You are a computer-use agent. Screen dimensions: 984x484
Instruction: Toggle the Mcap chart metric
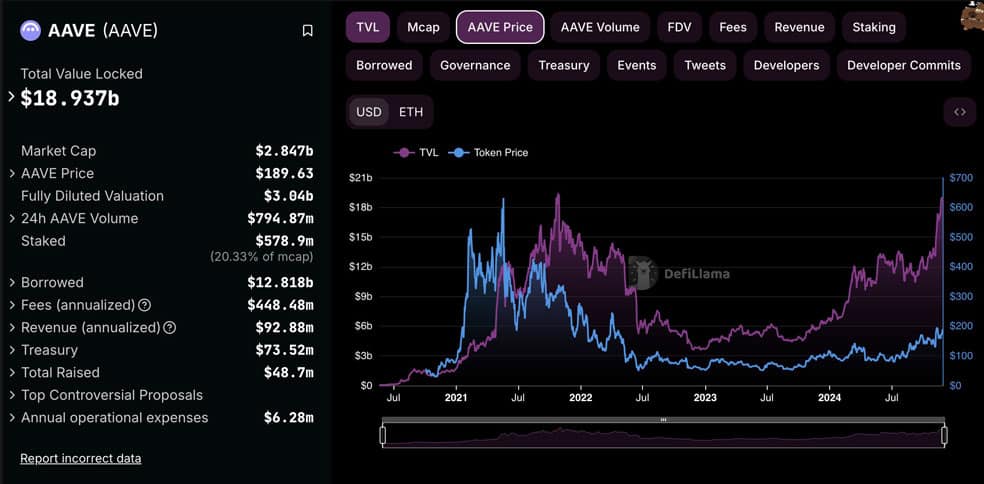point(423,27)
